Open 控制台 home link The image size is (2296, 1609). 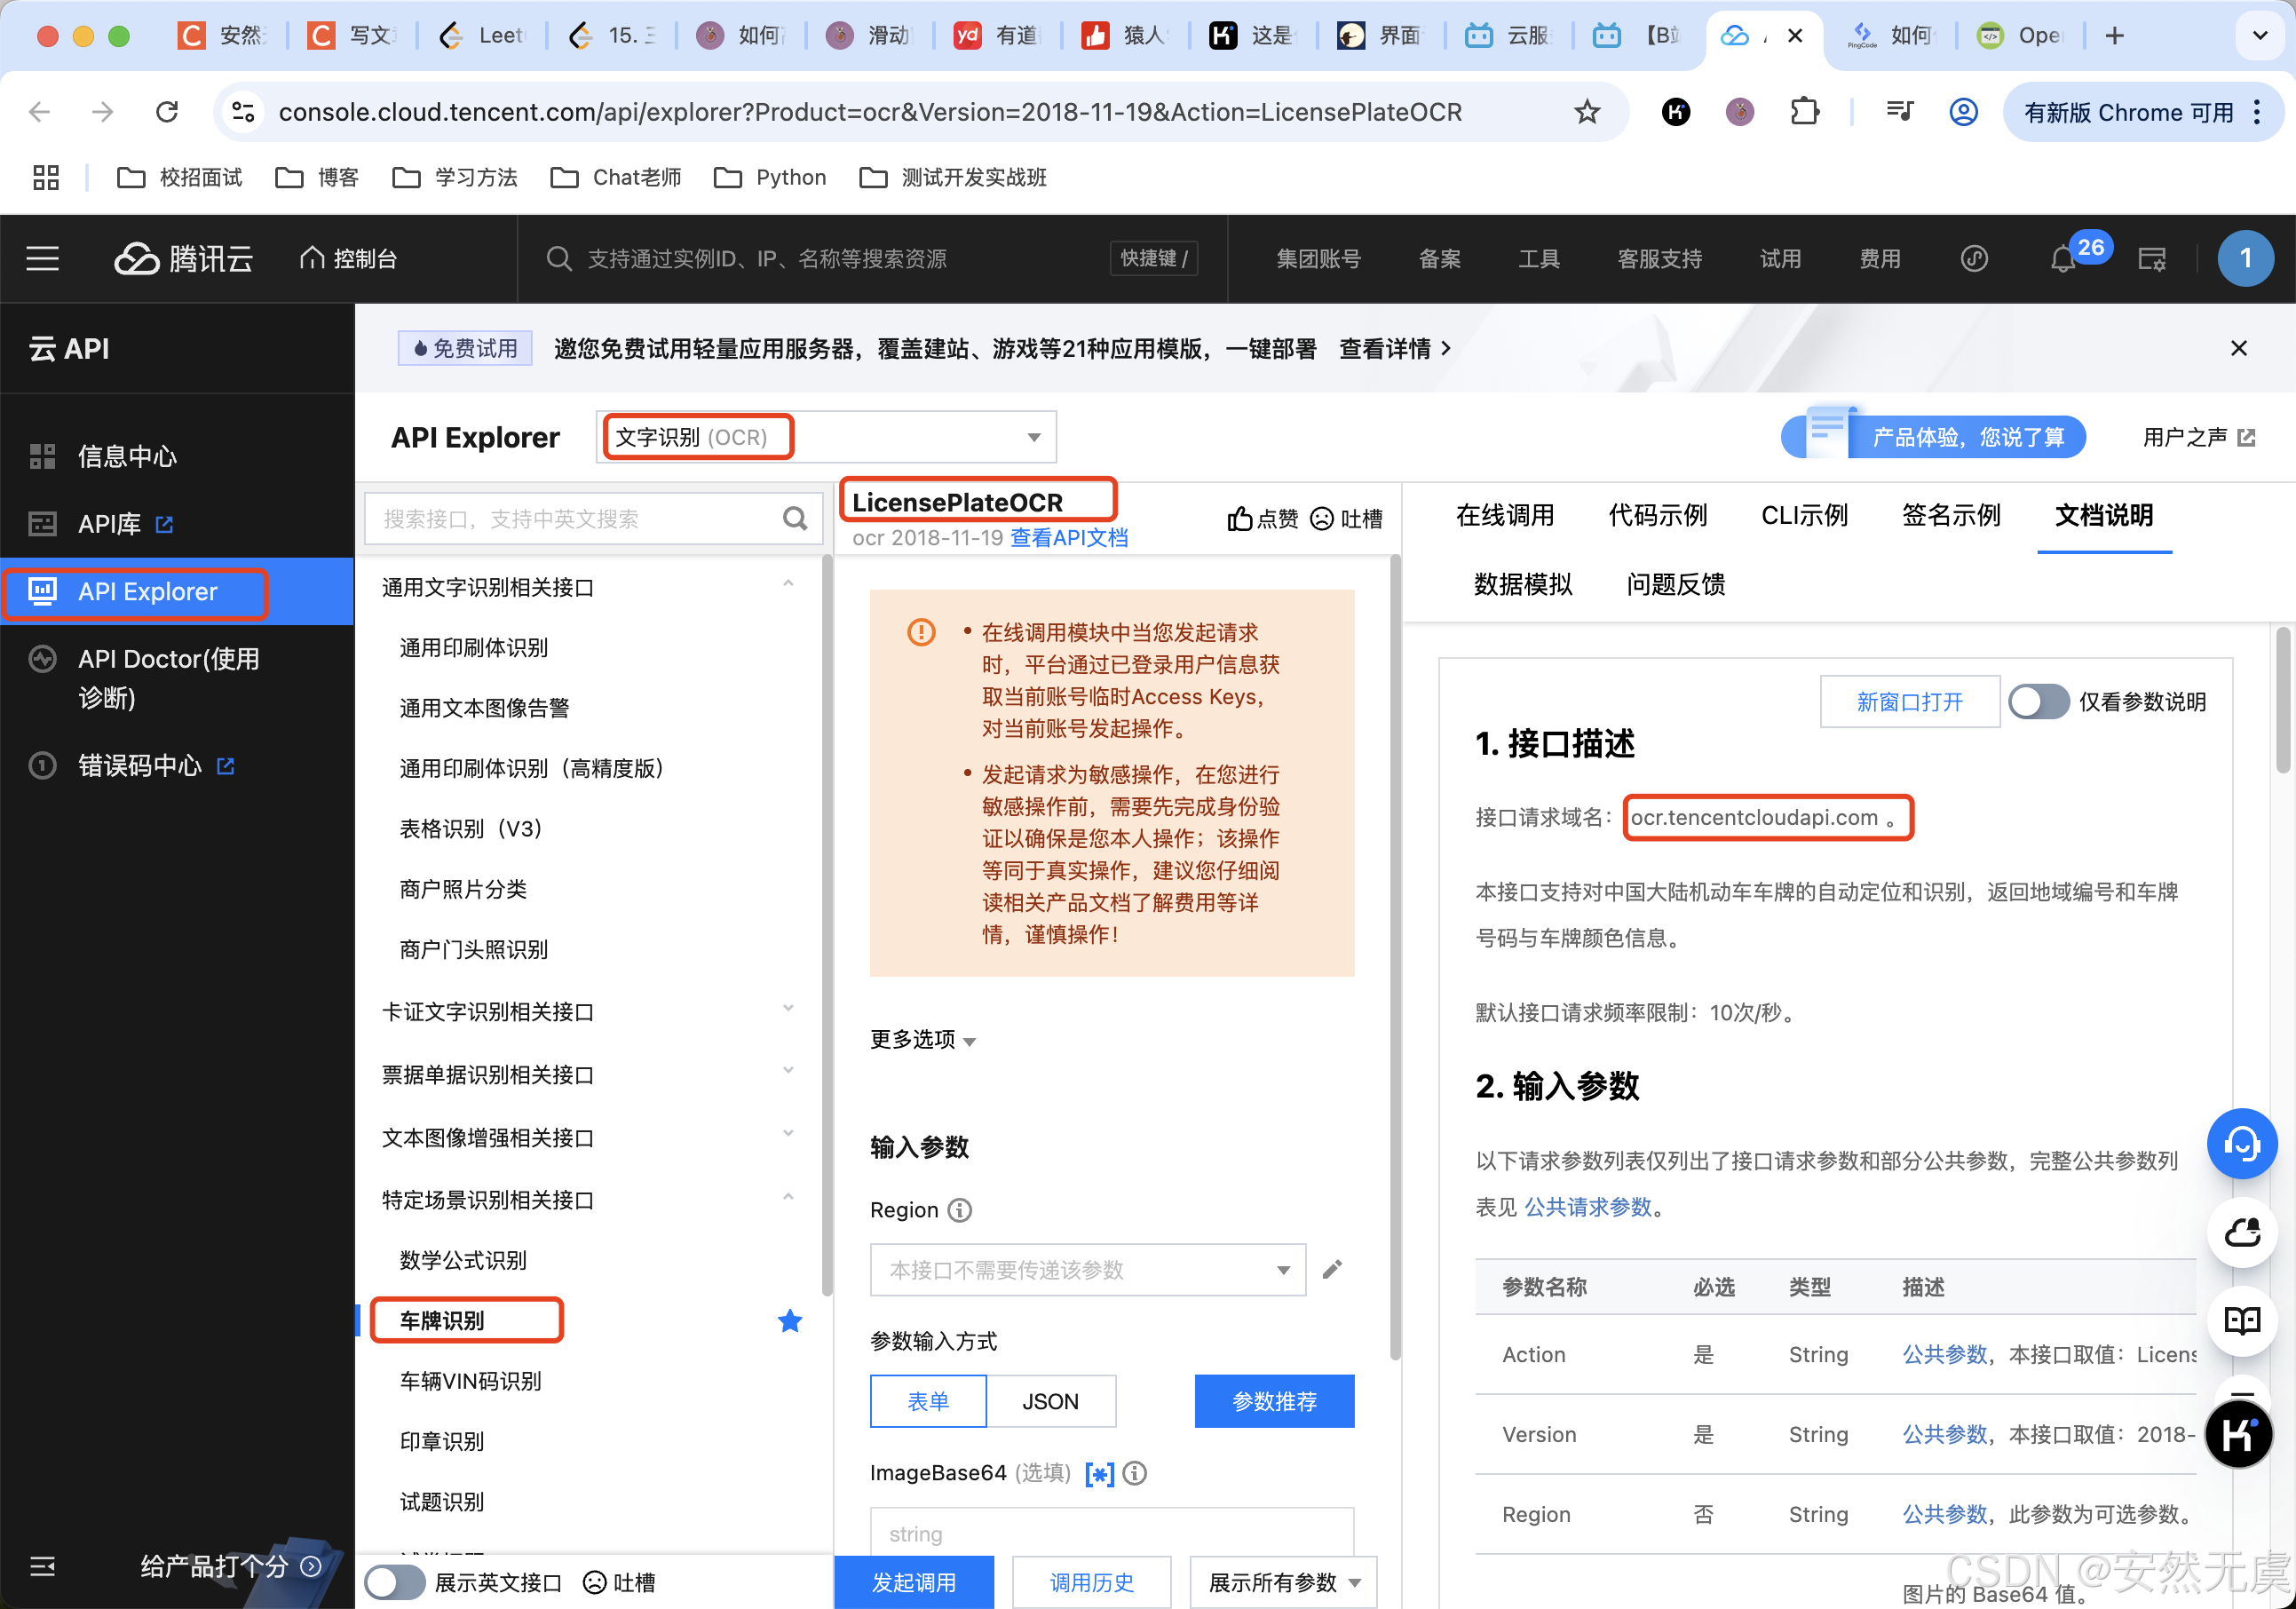click(348, 259)
